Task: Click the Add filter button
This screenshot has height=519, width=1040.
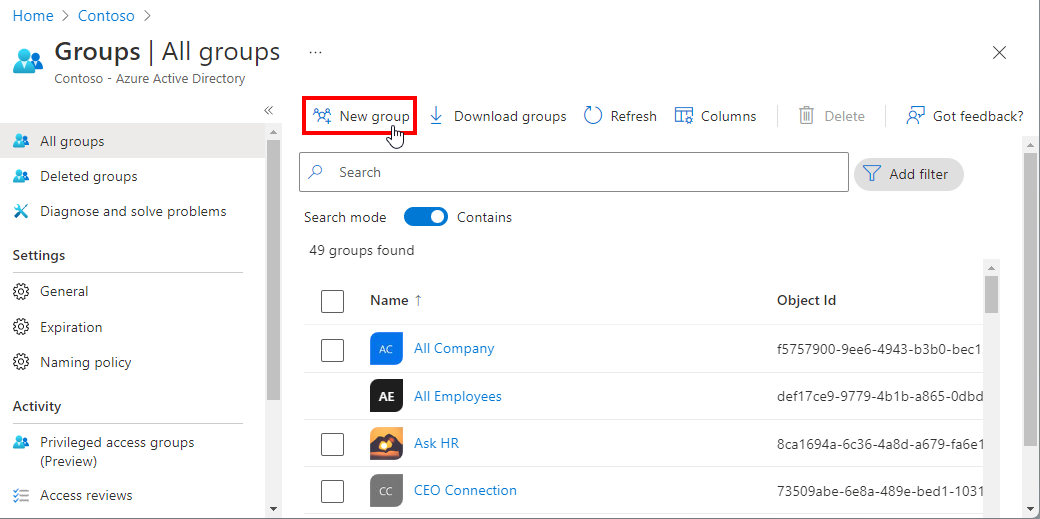Action: click(908, 174)
